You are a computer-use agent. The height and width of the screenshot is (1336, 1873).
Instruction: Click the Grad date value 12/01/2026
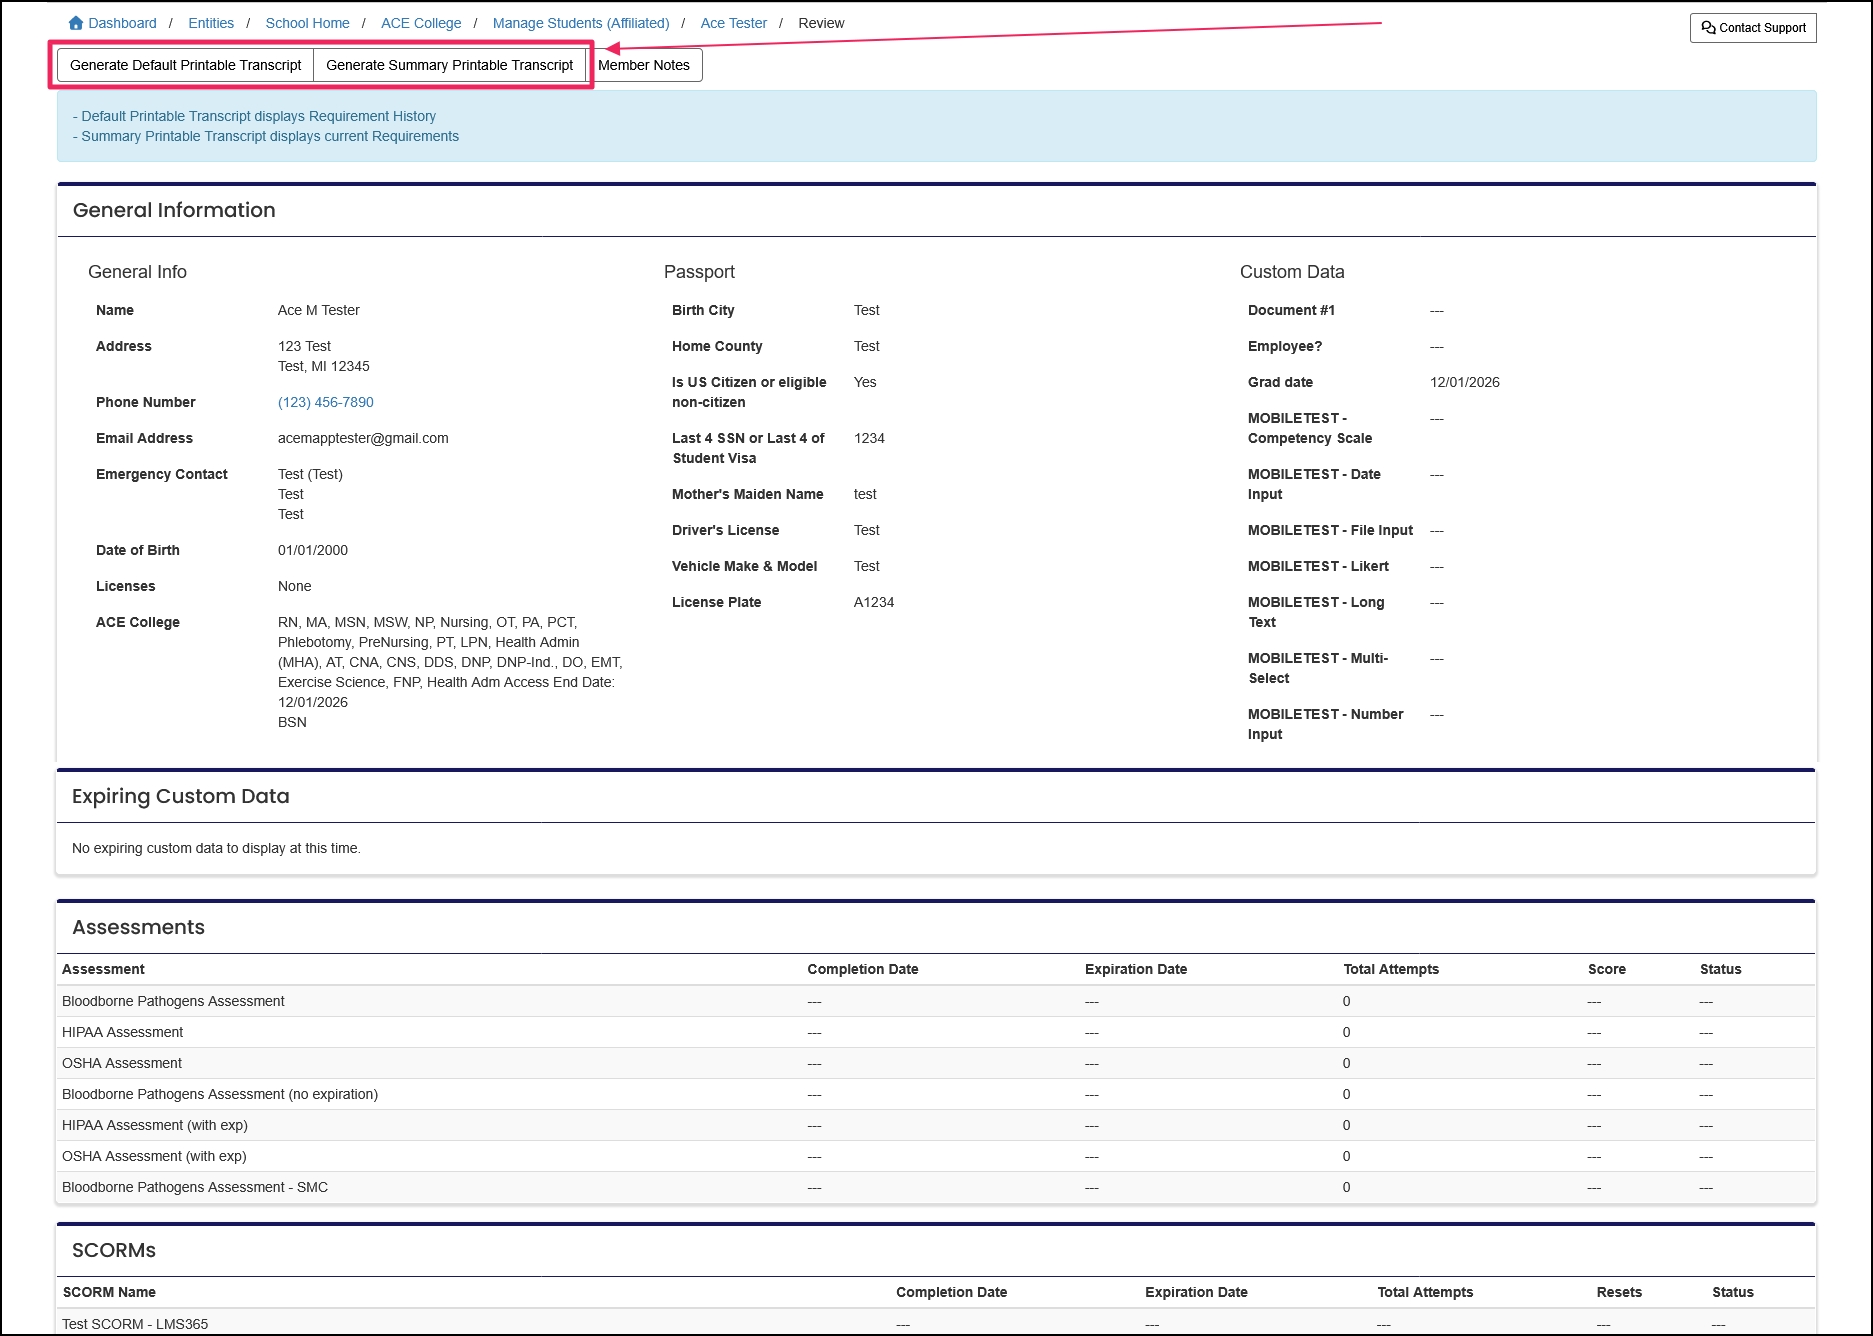tap(1465, 382)
